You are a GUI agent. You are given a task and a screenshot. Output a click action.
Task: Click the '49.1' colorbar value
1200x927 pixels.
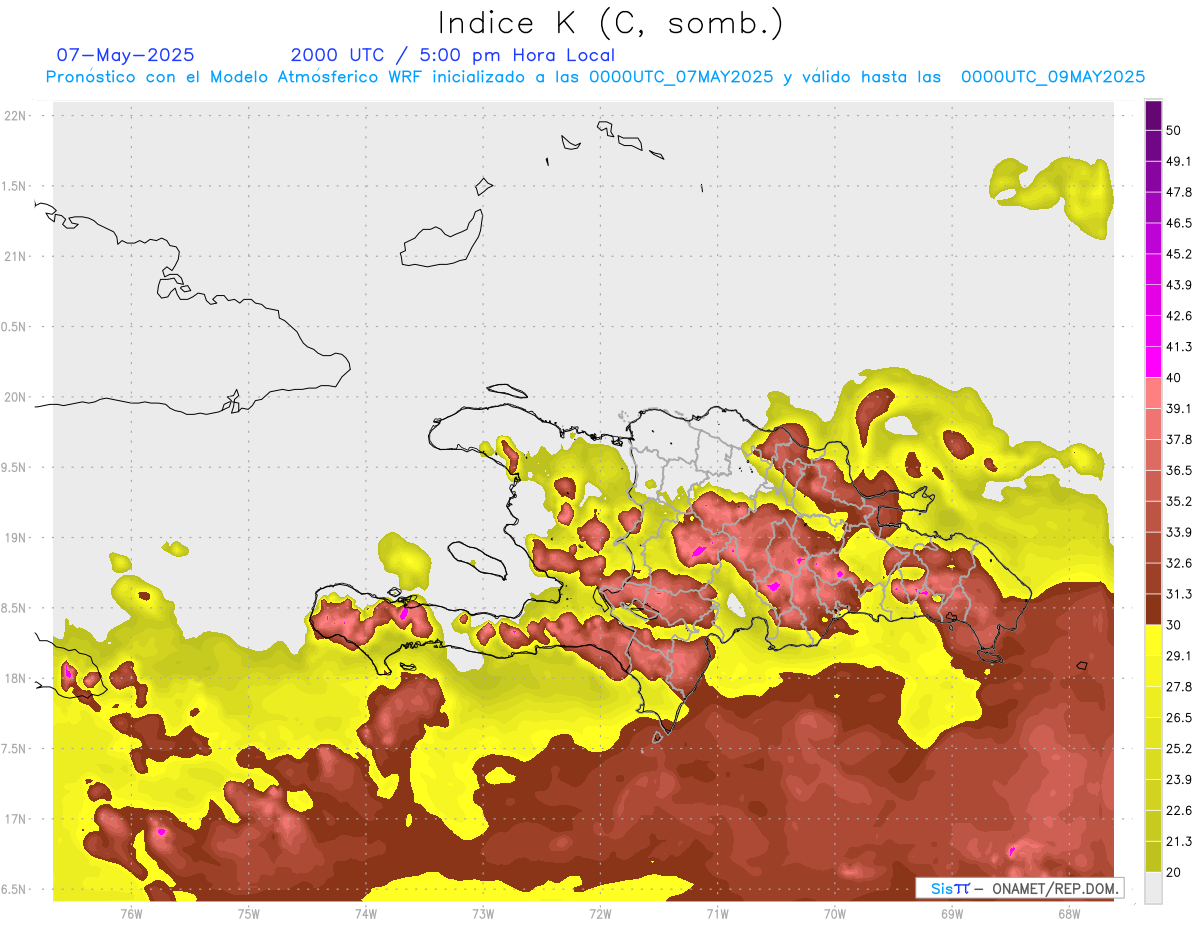(1179, 161)
